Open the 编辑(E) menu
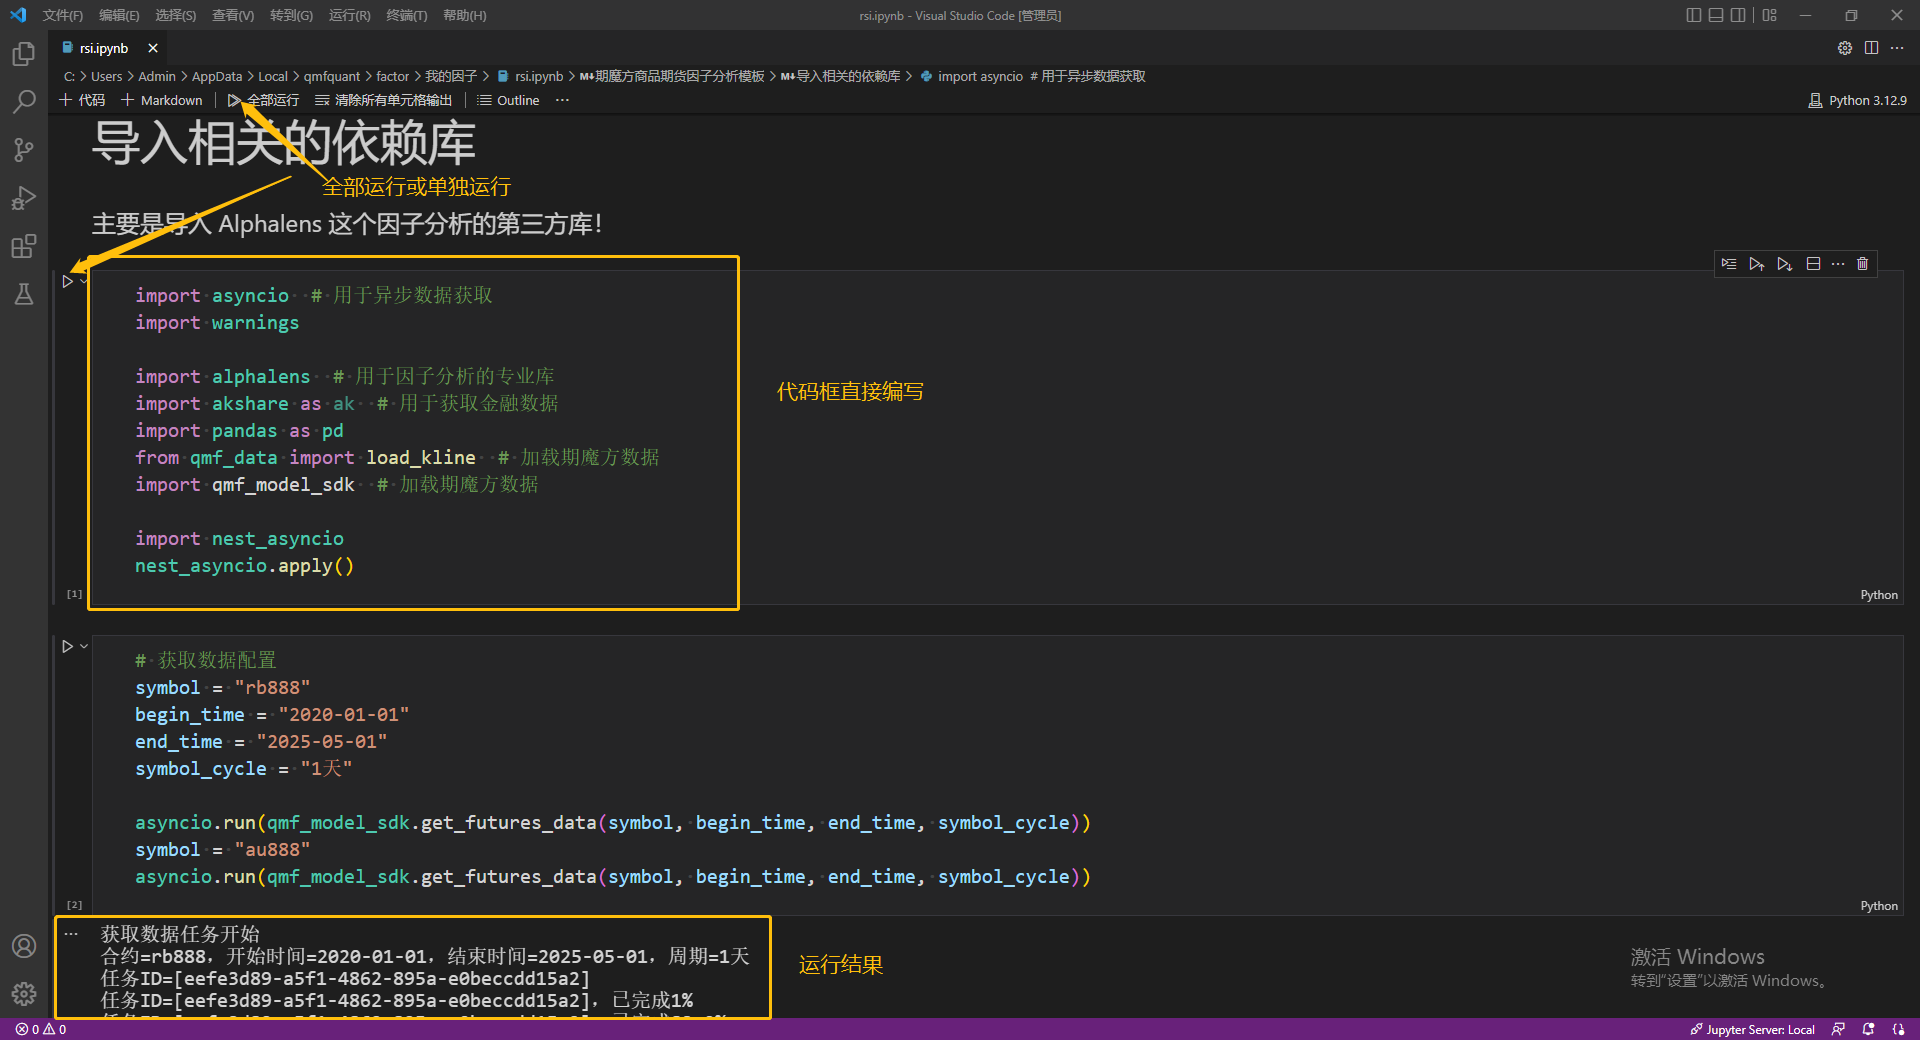 [119, 15]
